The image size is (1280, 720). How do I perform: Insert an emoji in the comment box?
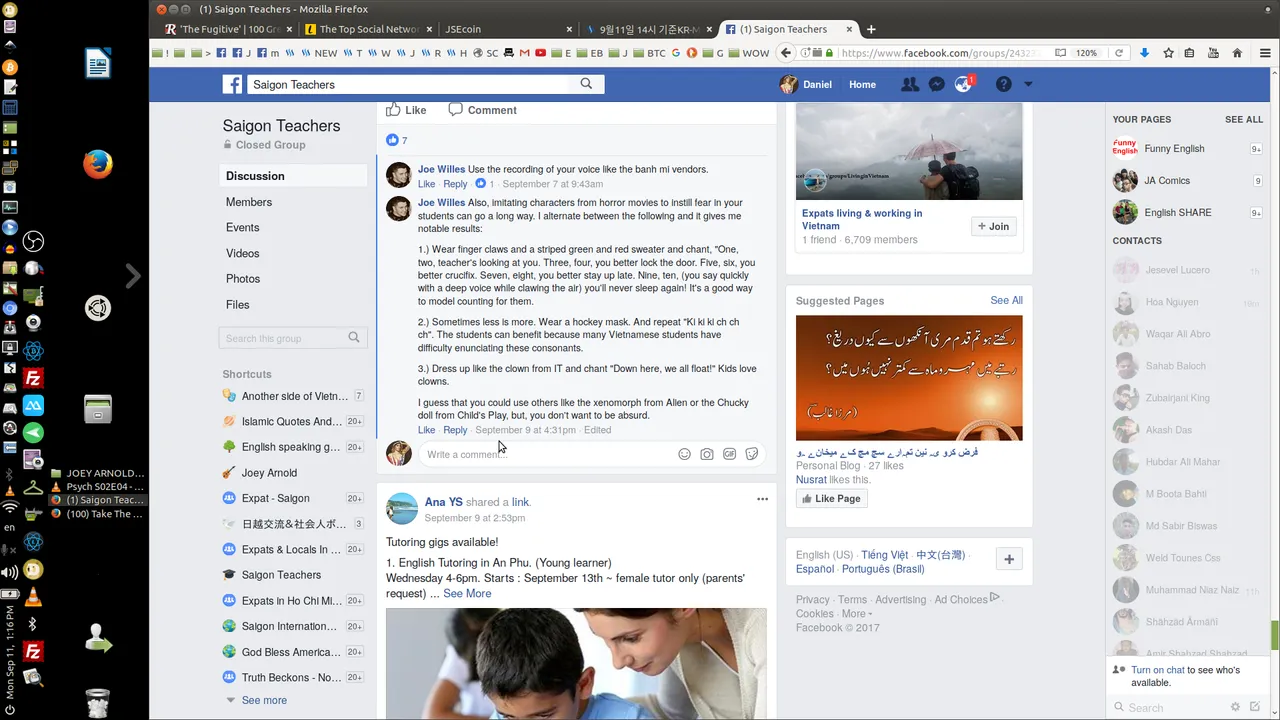point(685,454)
